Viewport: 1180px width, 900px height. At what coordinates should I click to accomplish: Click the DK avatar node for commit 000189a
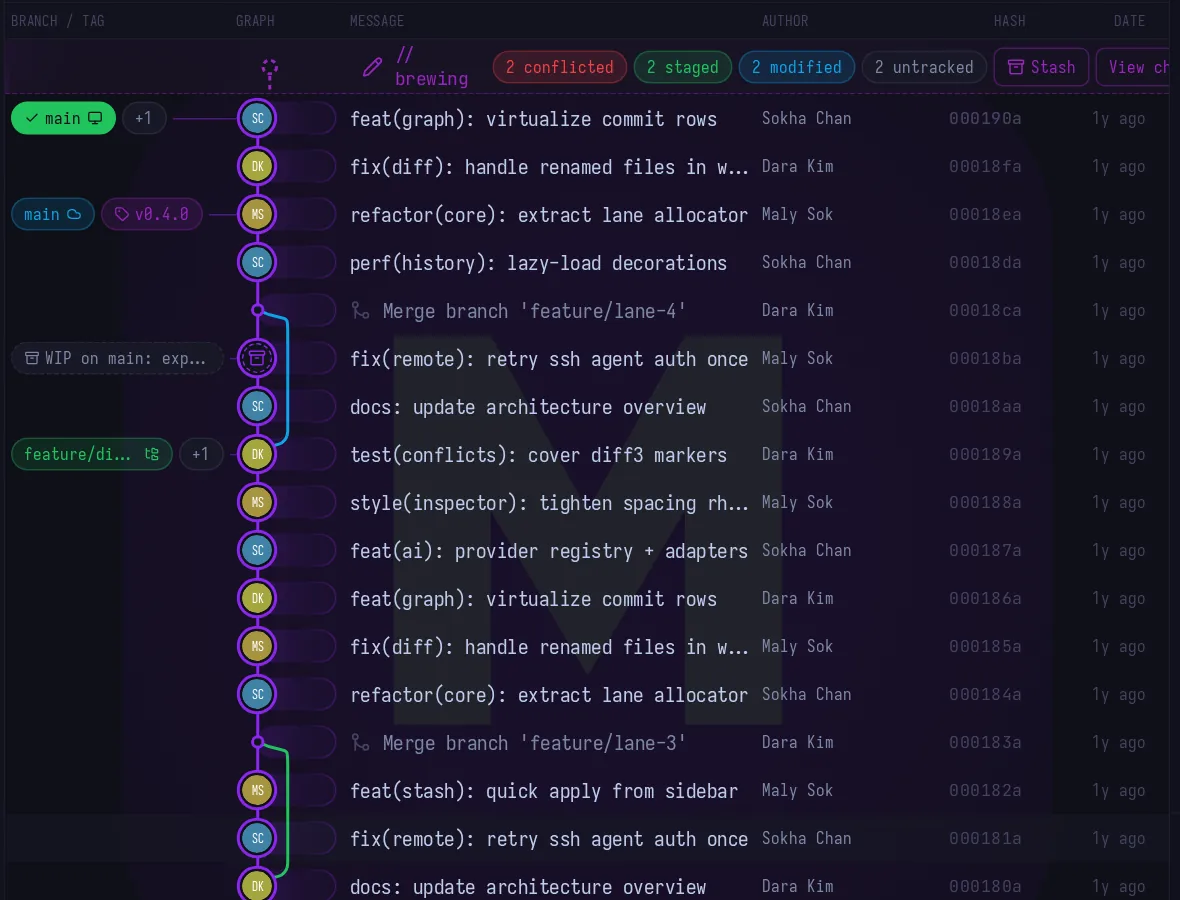point(257,455)
